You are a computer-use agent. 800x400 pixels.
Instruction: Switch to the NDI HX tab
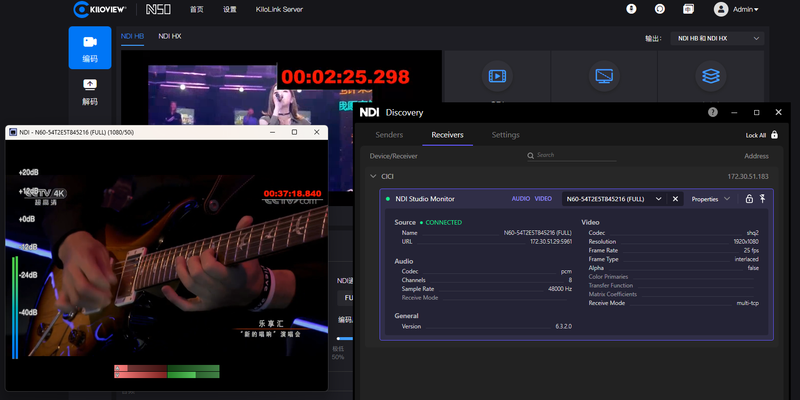point(169,36)
